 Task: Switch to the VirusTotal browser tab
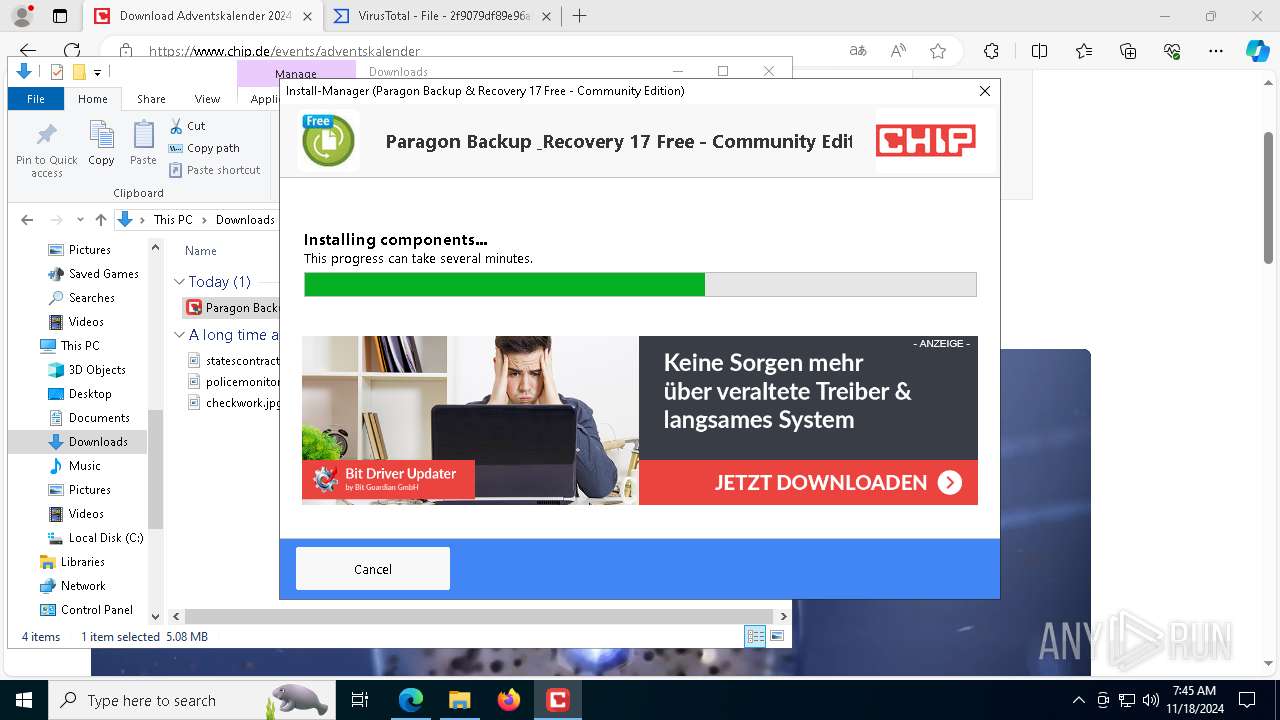pos(444,16)
